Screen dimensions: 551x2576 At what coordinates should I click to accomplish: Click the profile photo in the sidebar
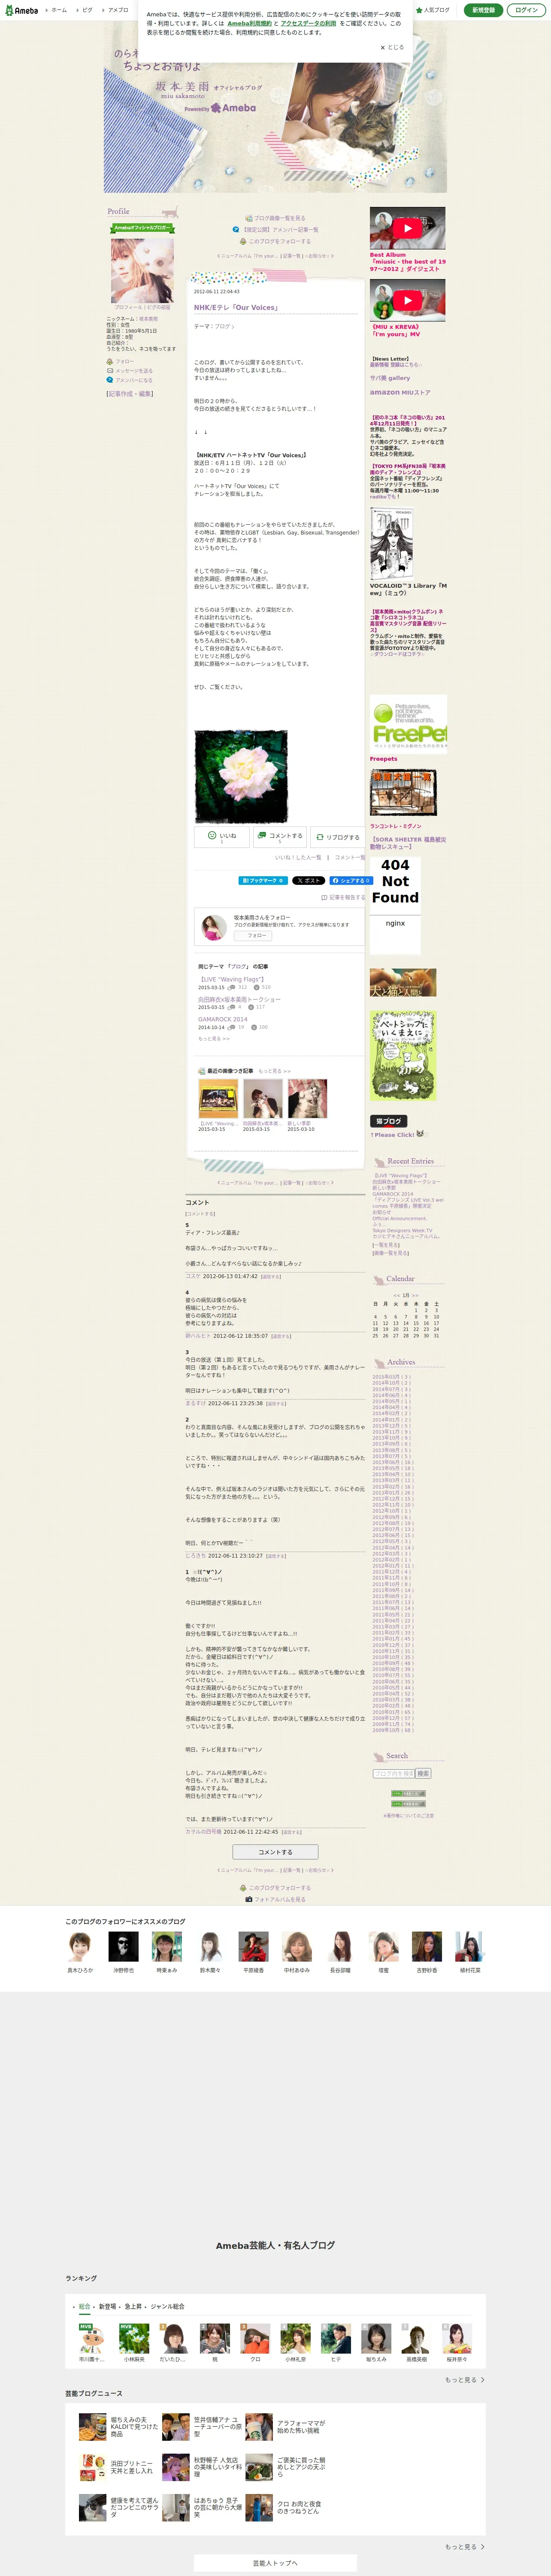[142, 270]
